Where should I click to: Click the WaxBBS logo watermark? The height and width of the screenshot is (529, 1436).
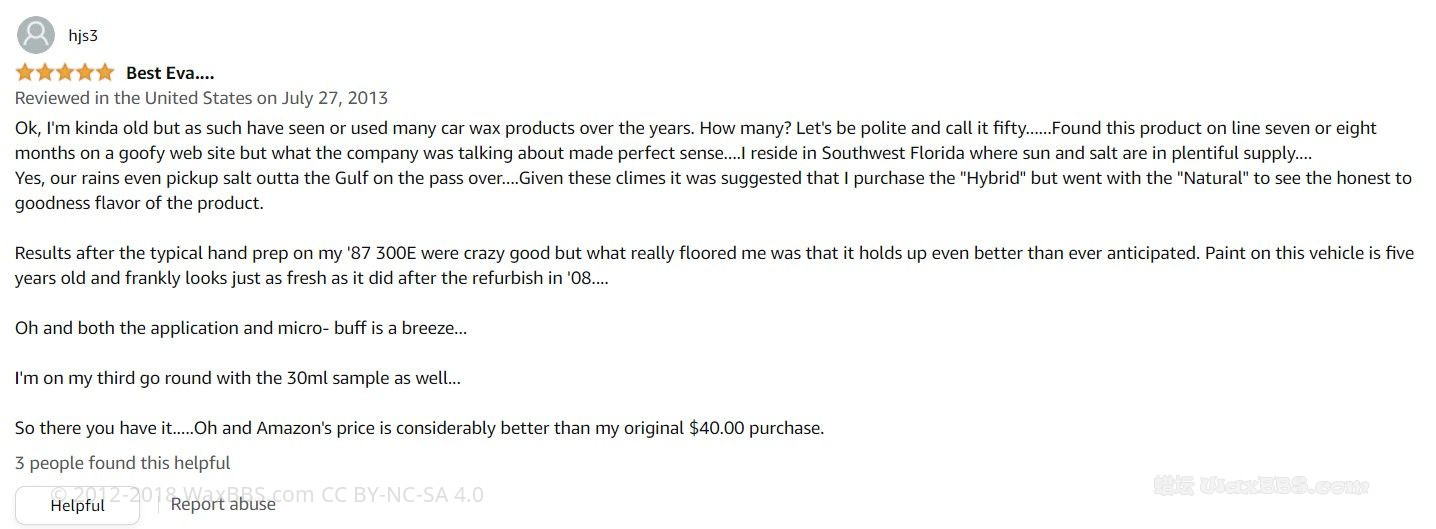point(1260,487)
